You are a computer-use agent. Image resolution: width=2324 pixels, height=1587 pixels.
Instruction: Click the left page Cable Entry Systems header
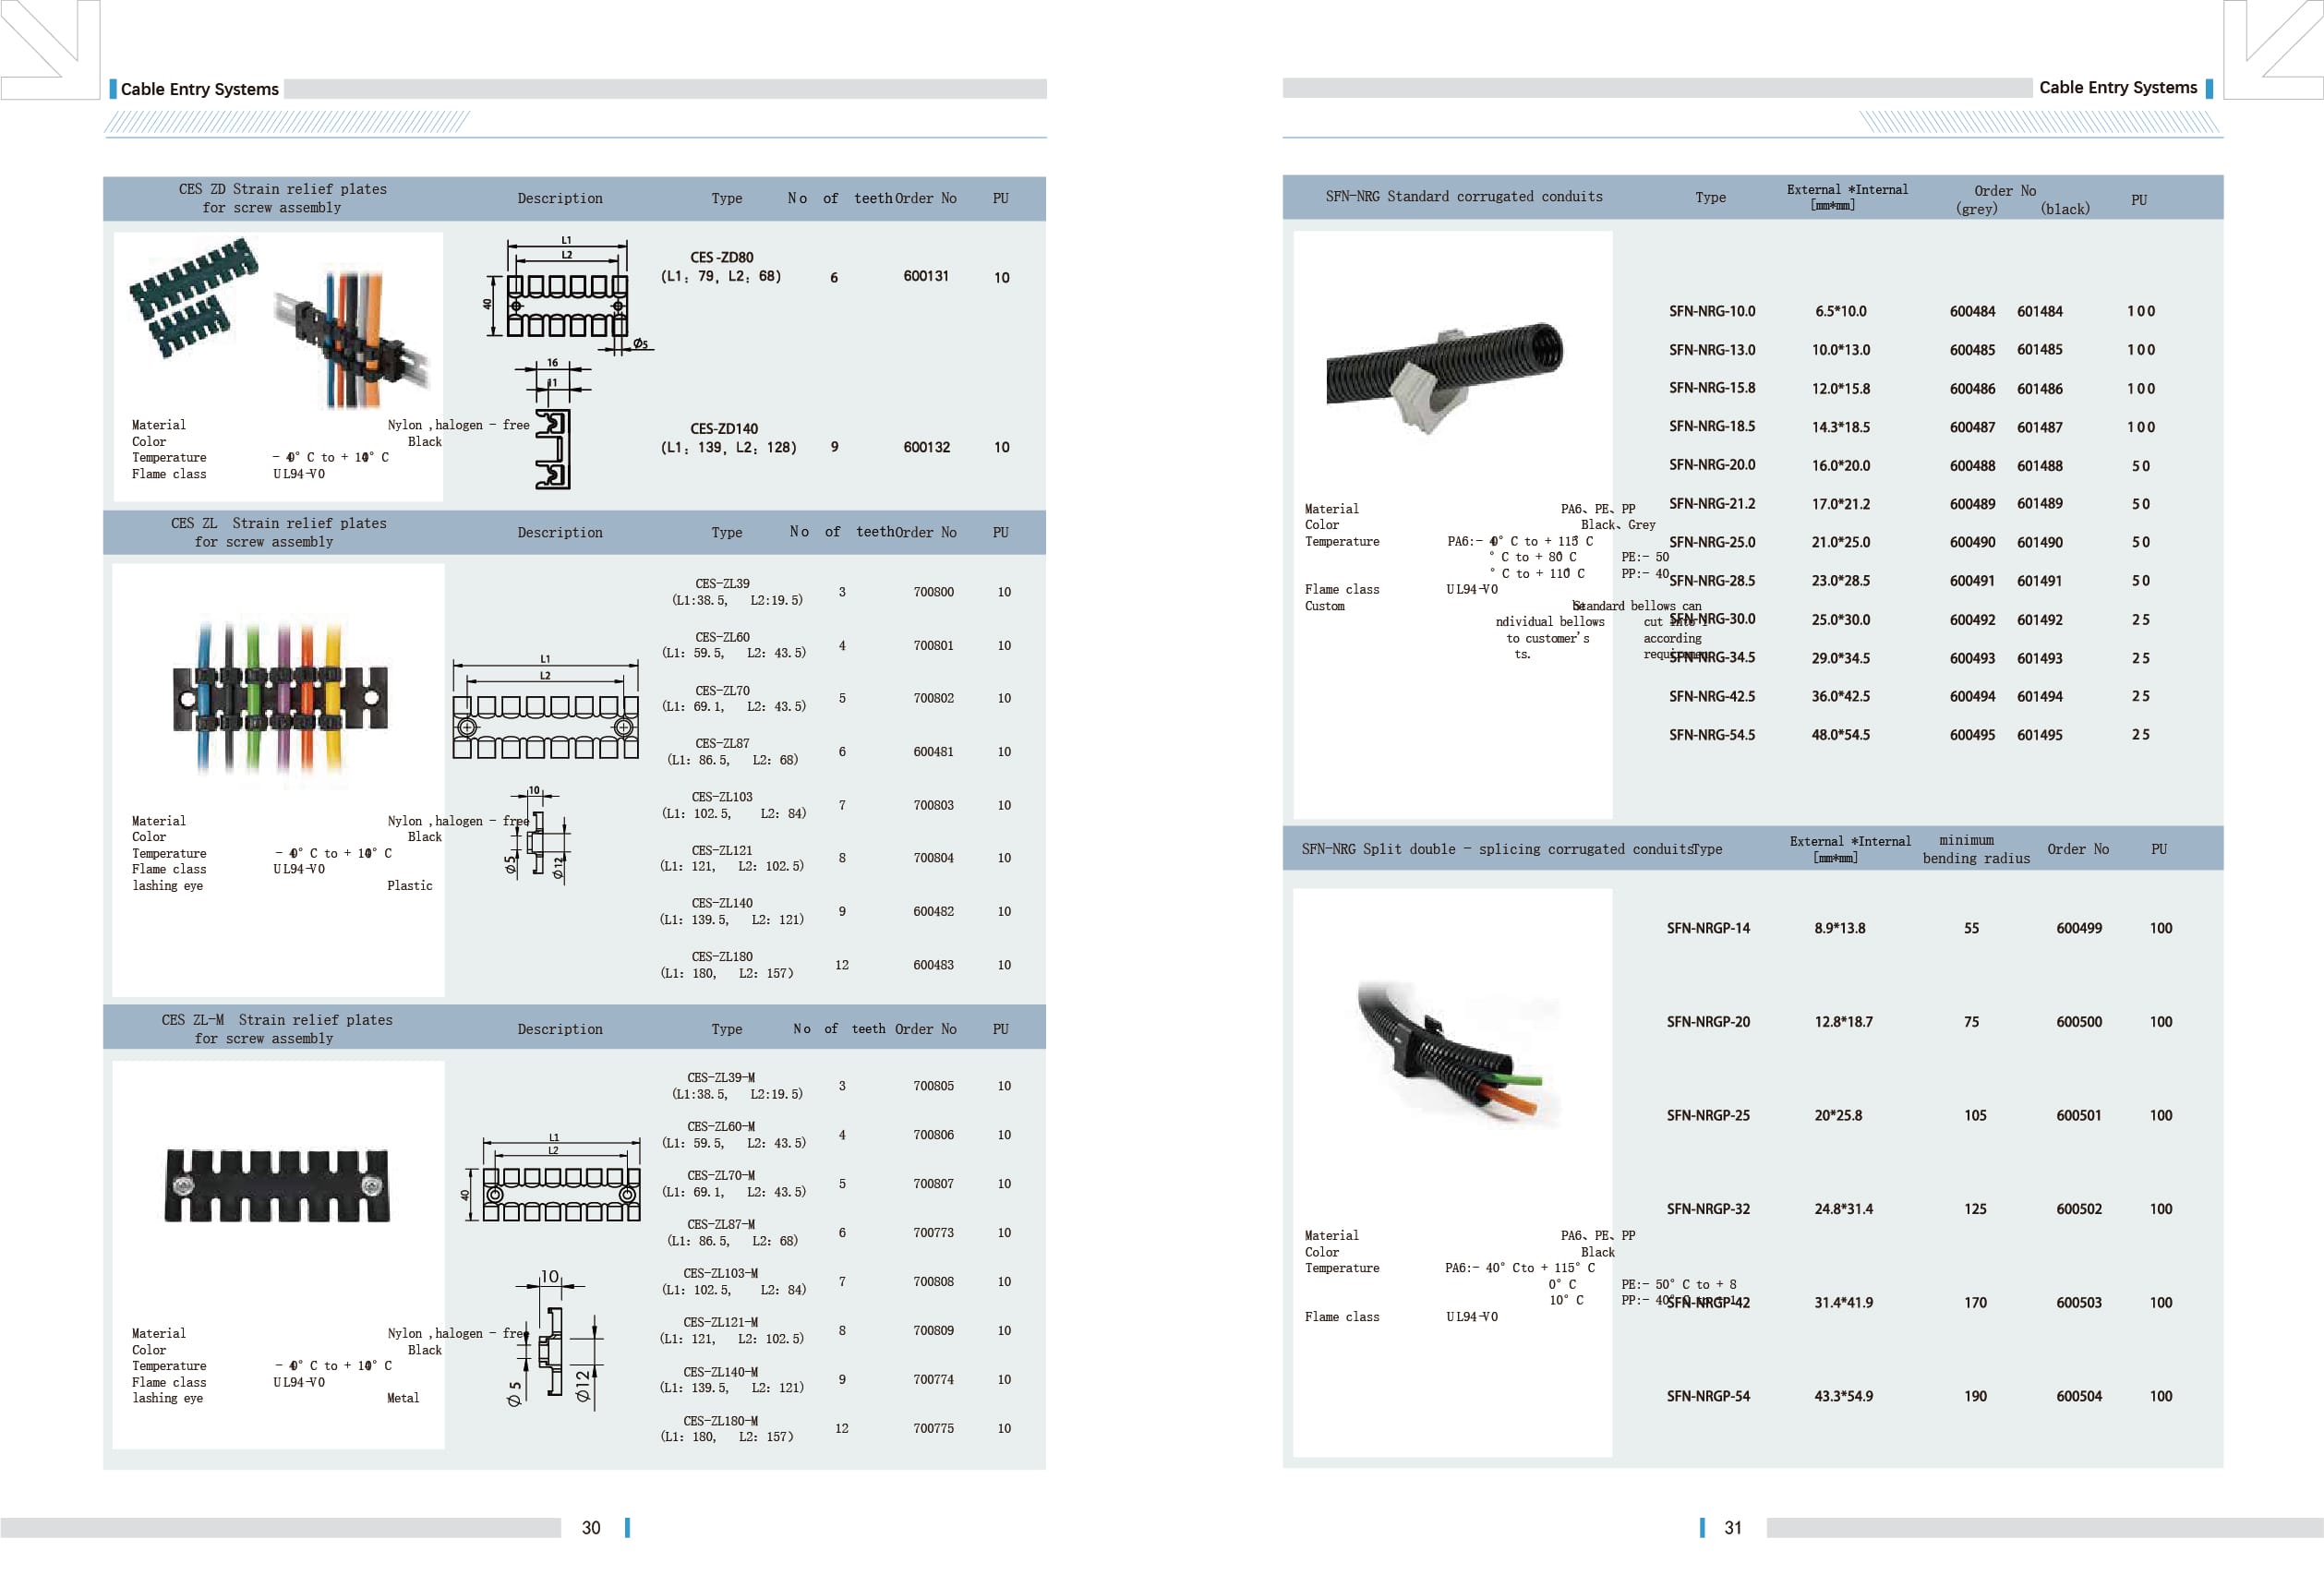pyautogui.click(x=199, y=89)
